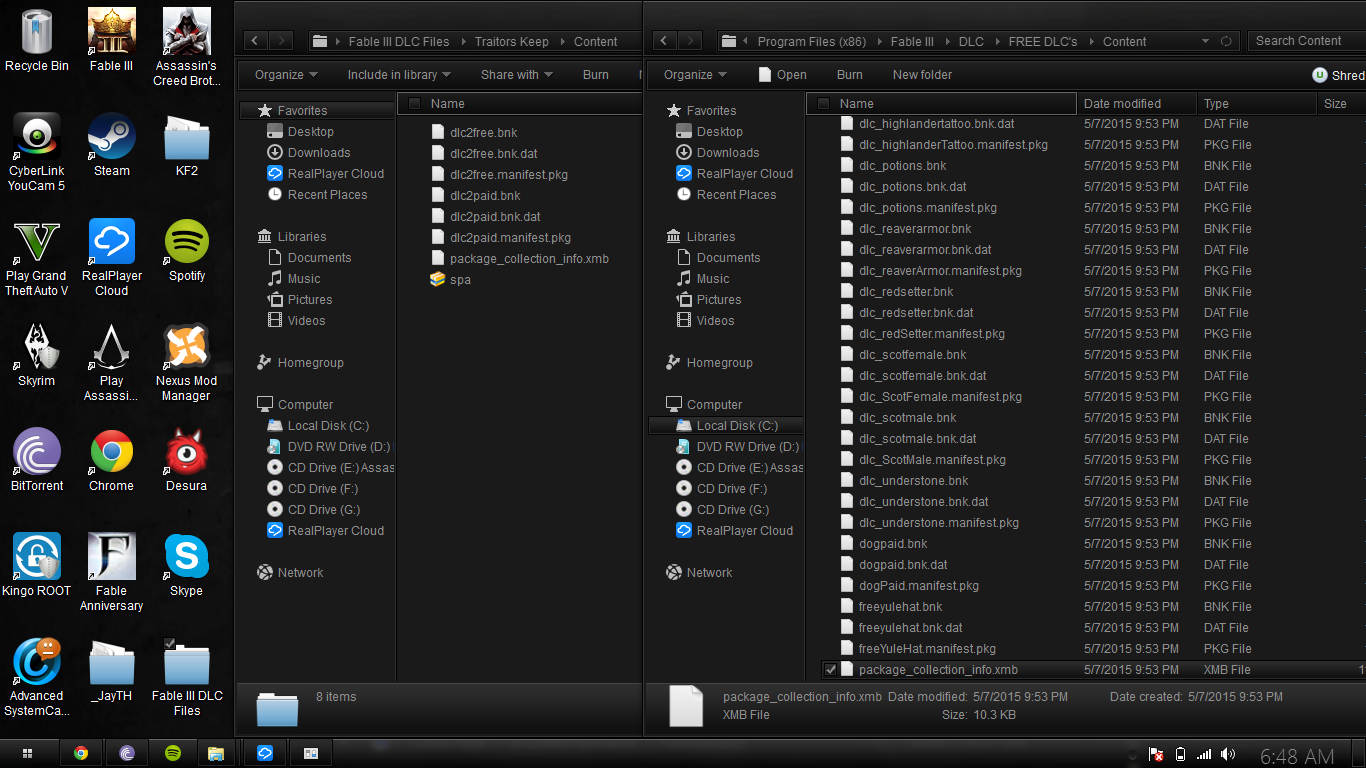Screen dimensions: 1366x768
Task: Click New folder in right window toolbar
Action: pyautogui.click(x=922, y=75)
